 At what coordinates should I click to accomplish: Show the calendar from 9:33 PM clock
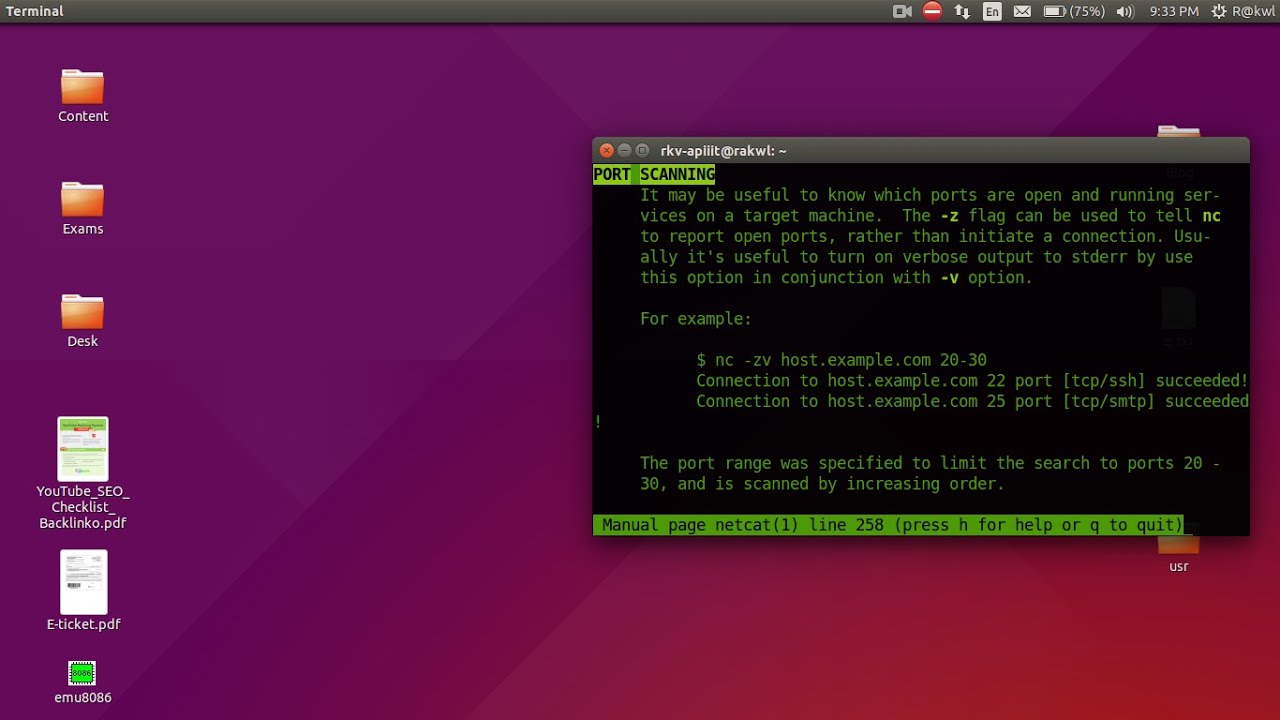coord(1174,12)
